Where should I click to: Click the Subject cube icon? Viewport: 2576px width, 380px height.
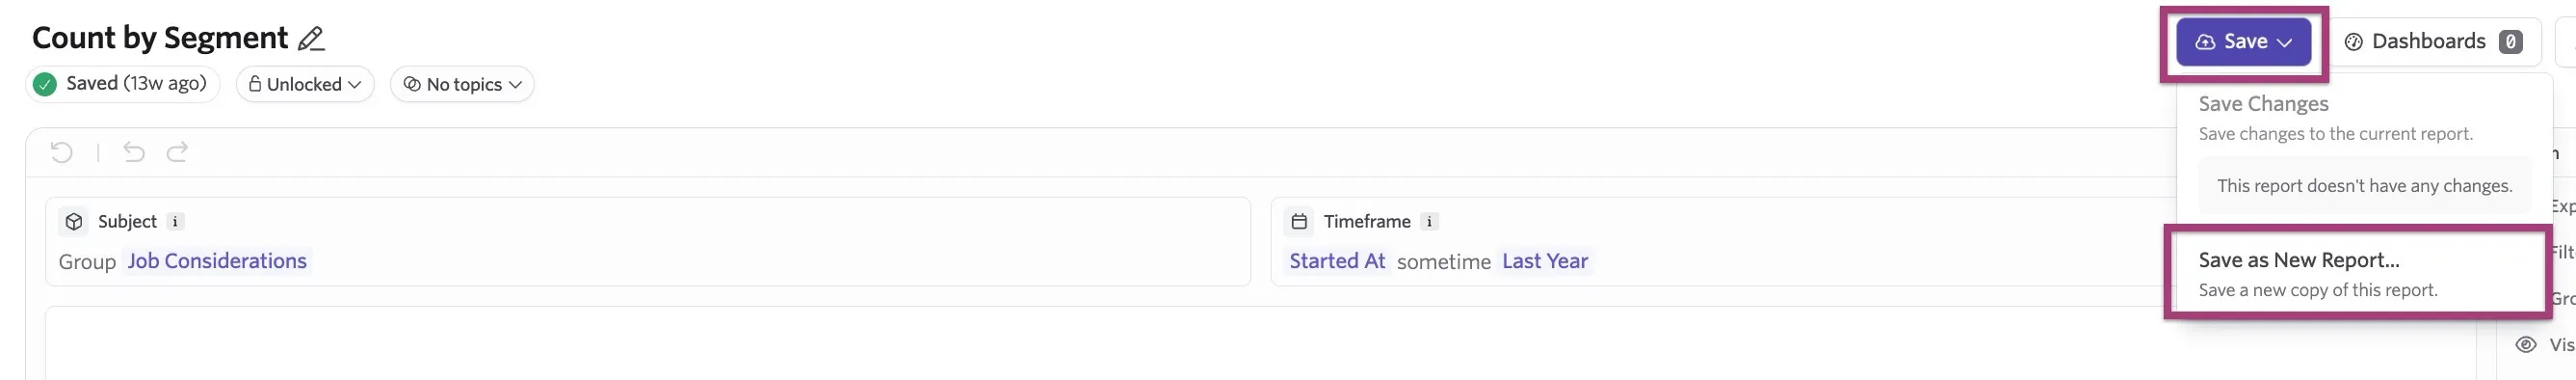(x=74, y=222)
